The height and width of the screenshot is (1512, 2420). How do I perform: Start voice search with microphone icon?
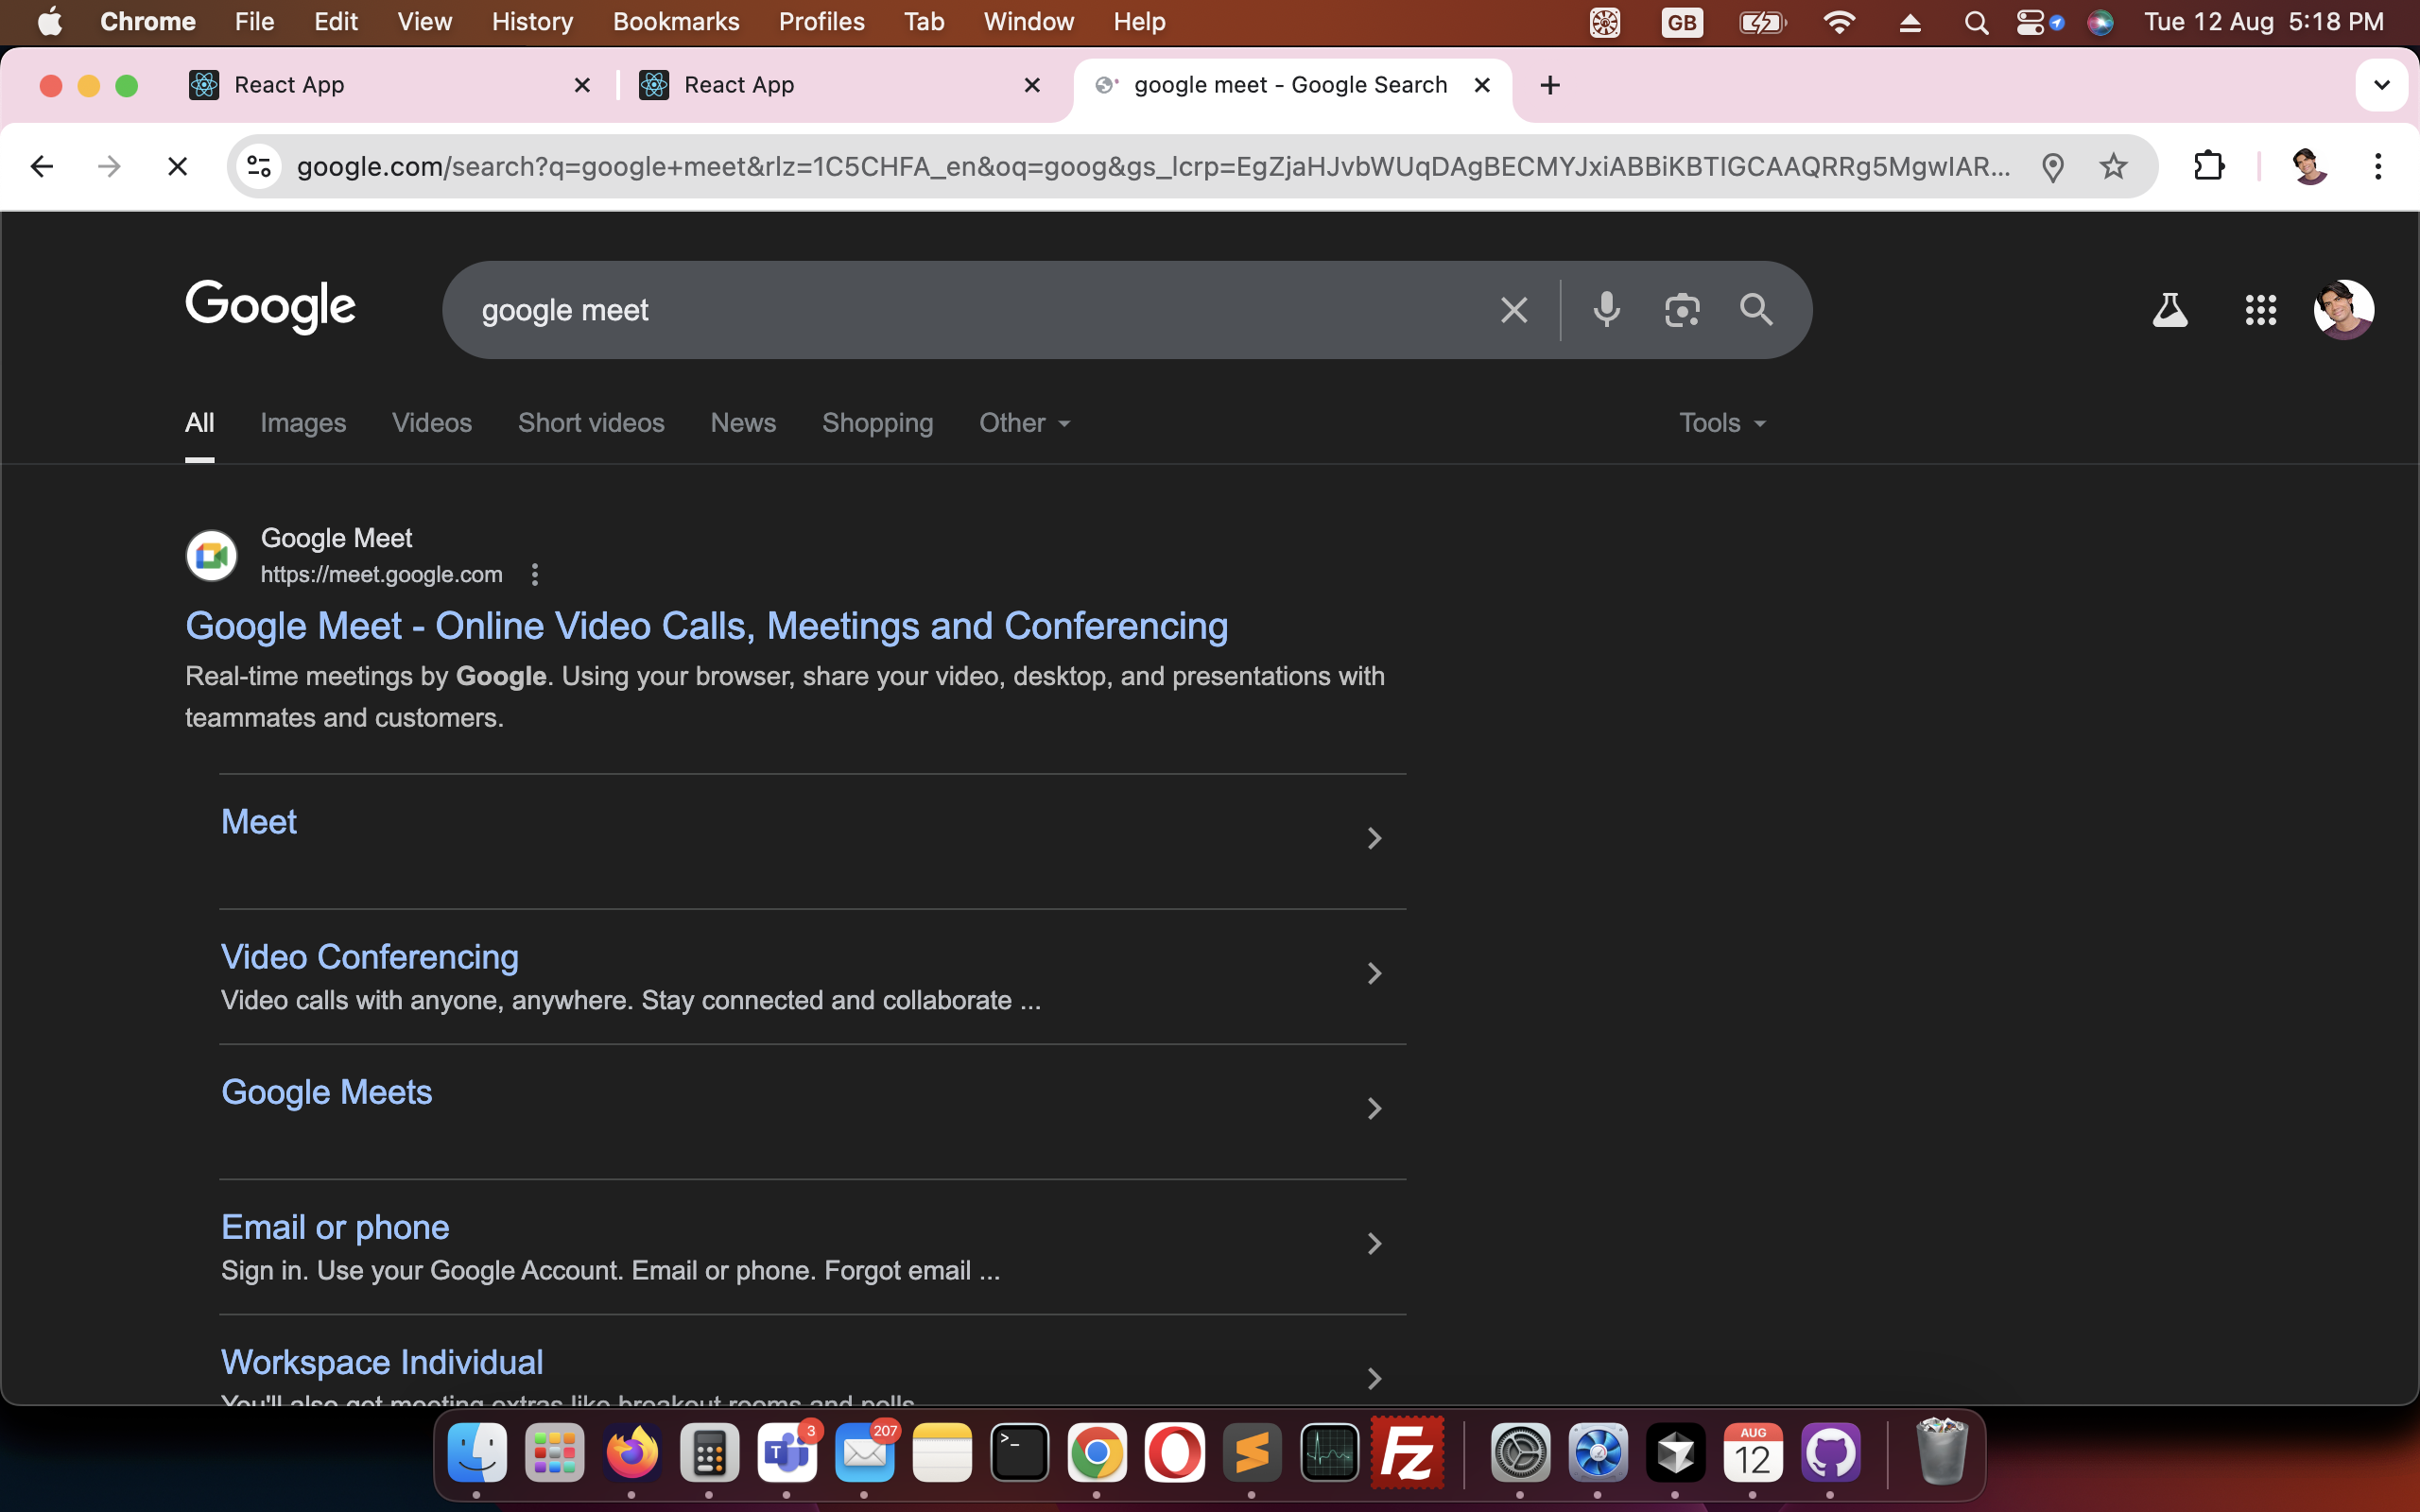click(1606, 310)
